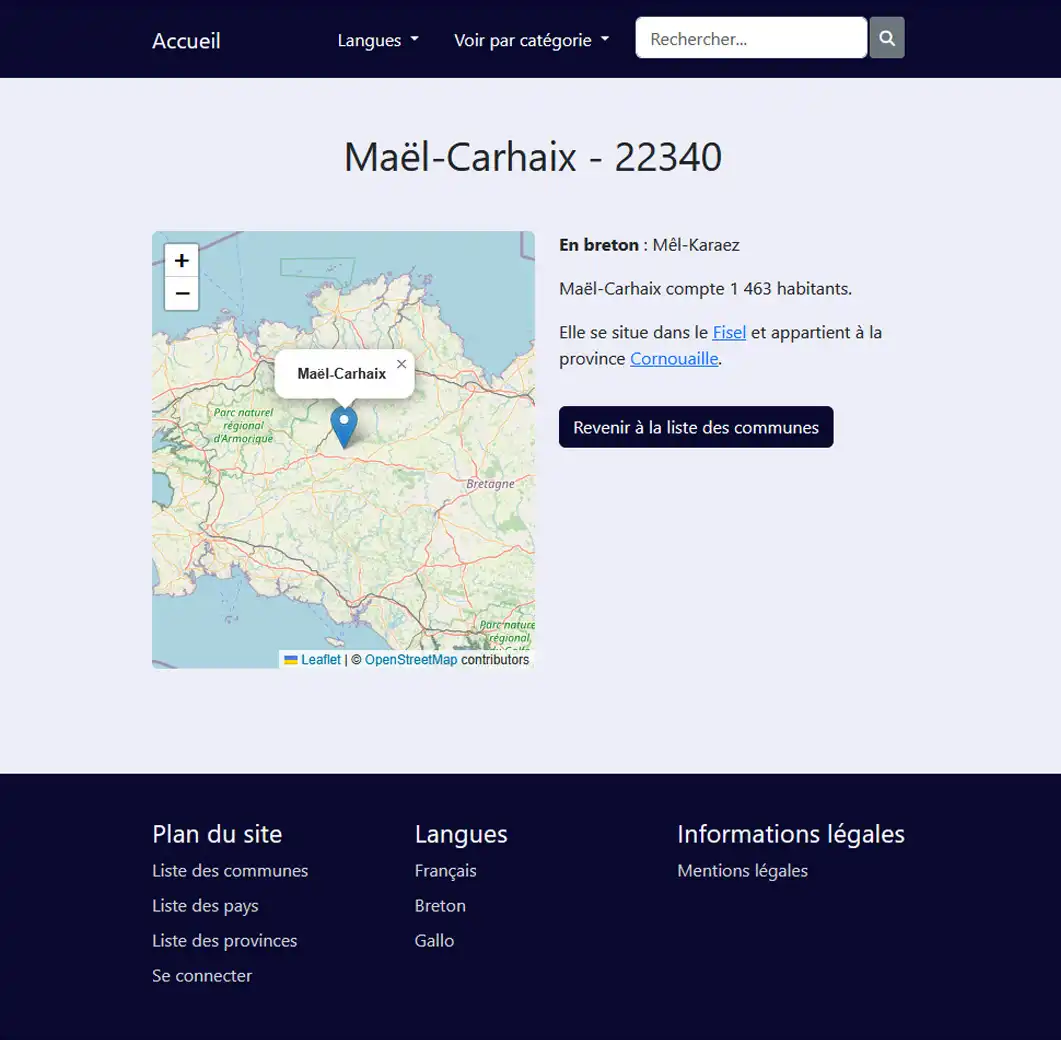Click the Plan du site heading
This screenshot has width=1061, height=1040.
pyautogui.click(x=217, y=834)
